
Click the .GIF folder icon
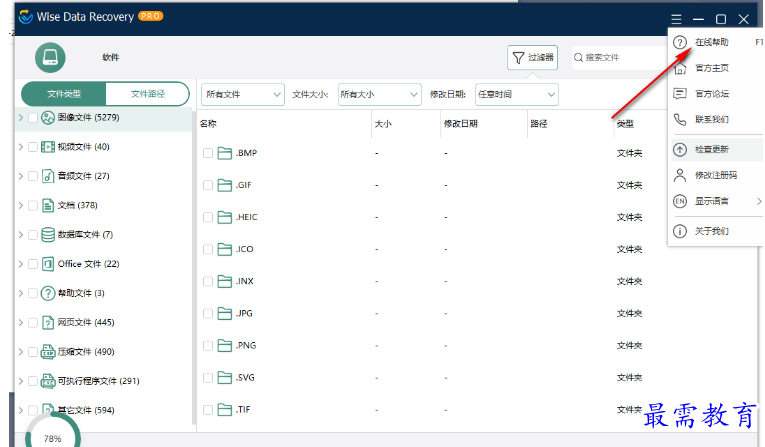(224, 185)
